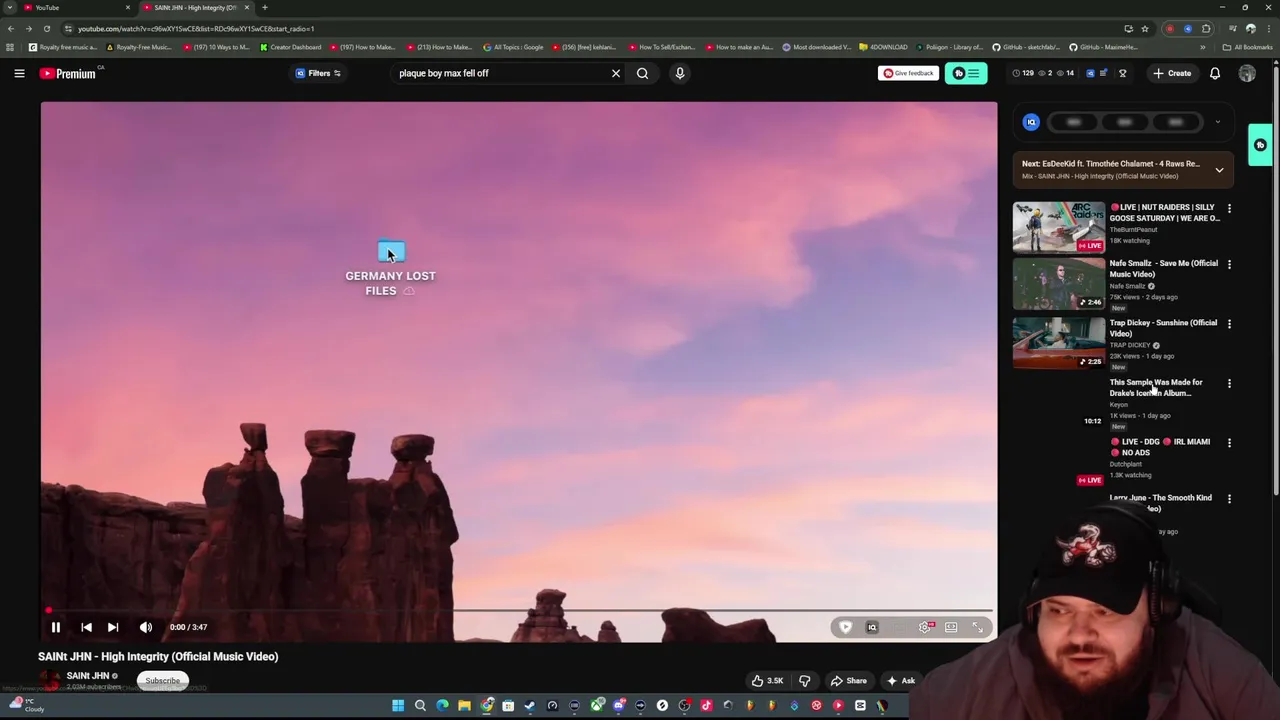The height and width of the screenshot is (720, 1280).
Task: Clear the search box text
Action: (616, 73)
